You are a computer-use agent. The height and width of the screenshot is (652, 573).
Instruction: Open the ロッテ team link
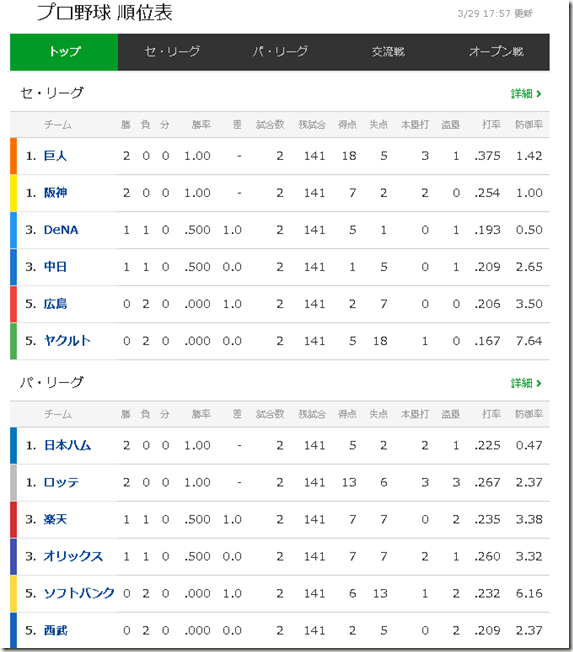pos(61,483)
